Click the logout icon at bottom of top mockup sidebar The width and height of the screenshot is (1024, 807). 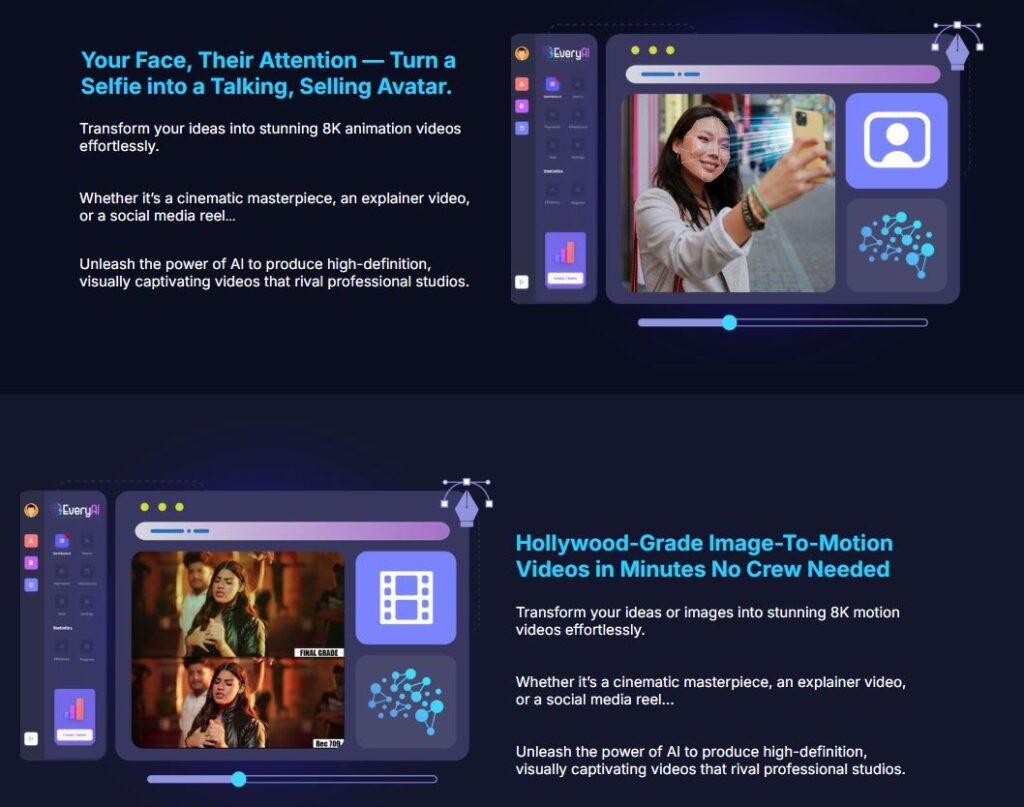tap(521, 282)
